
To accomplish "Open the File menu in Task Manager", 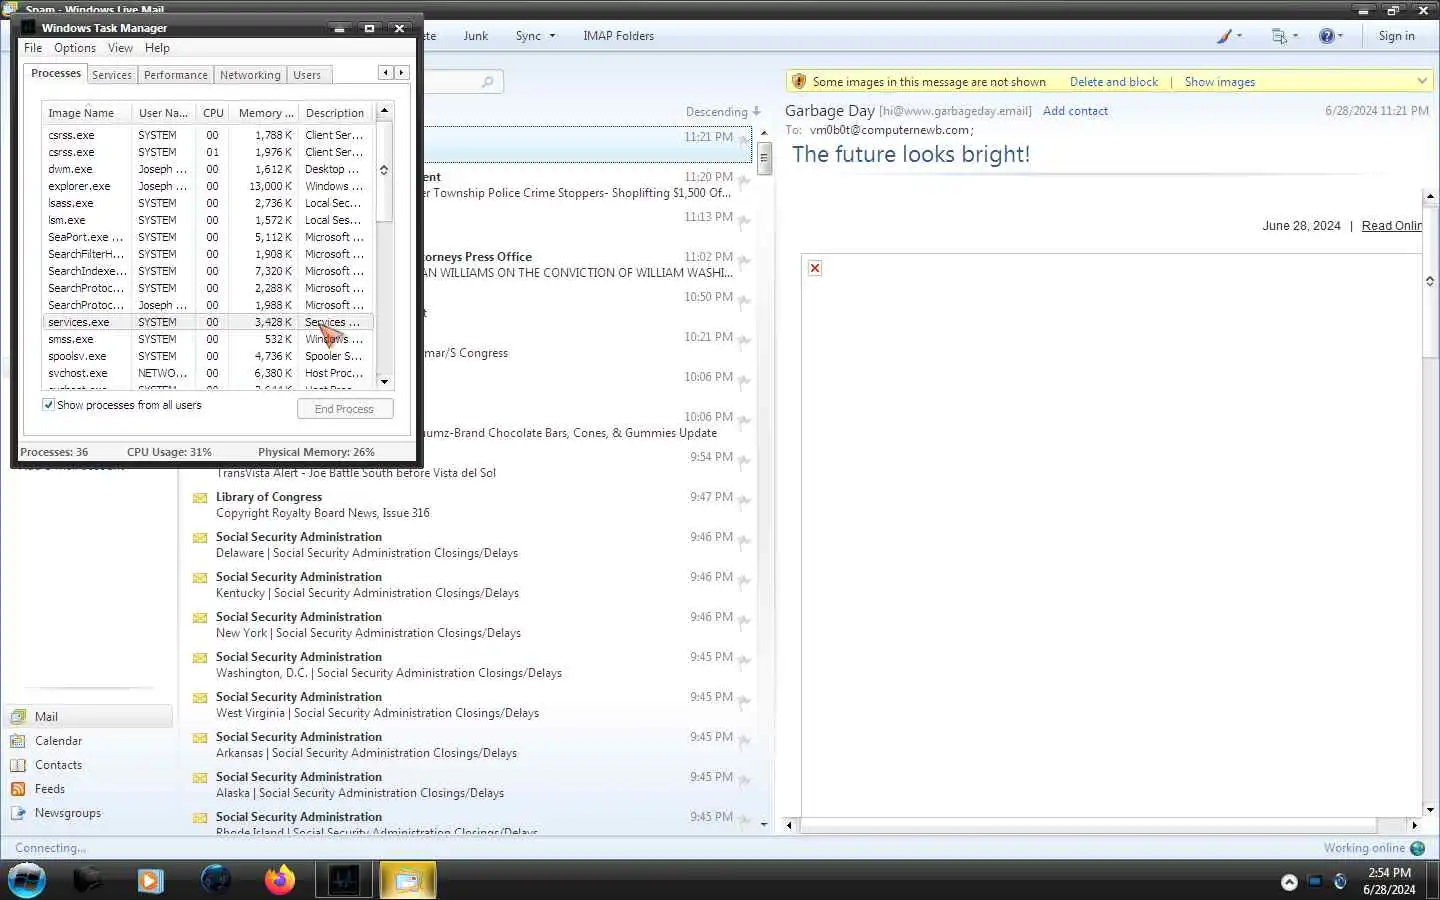I will click(x=33, y=48).
